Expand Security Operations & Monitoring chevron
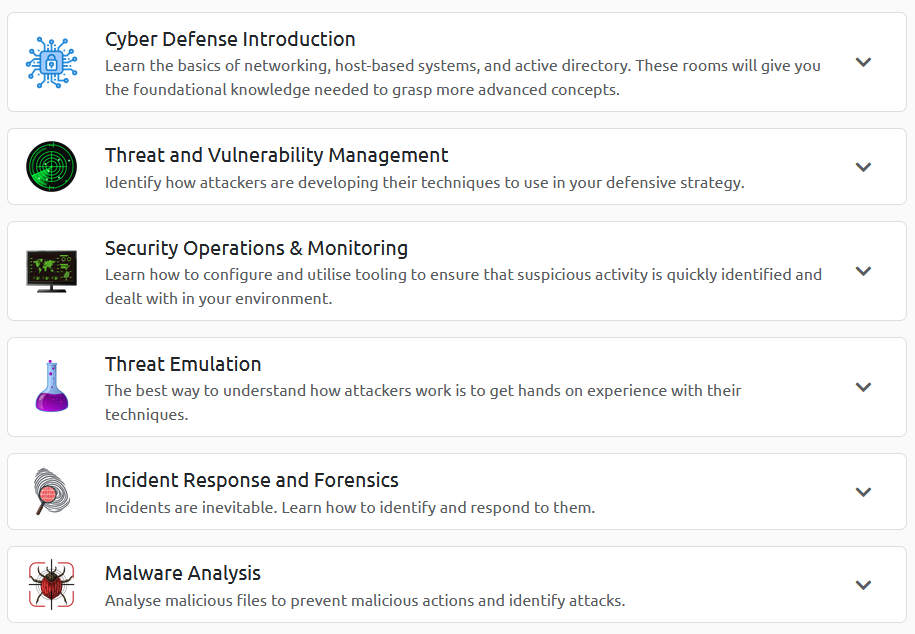Image resolution: width=915 pixels, height=634 pixels. [864, 271]
